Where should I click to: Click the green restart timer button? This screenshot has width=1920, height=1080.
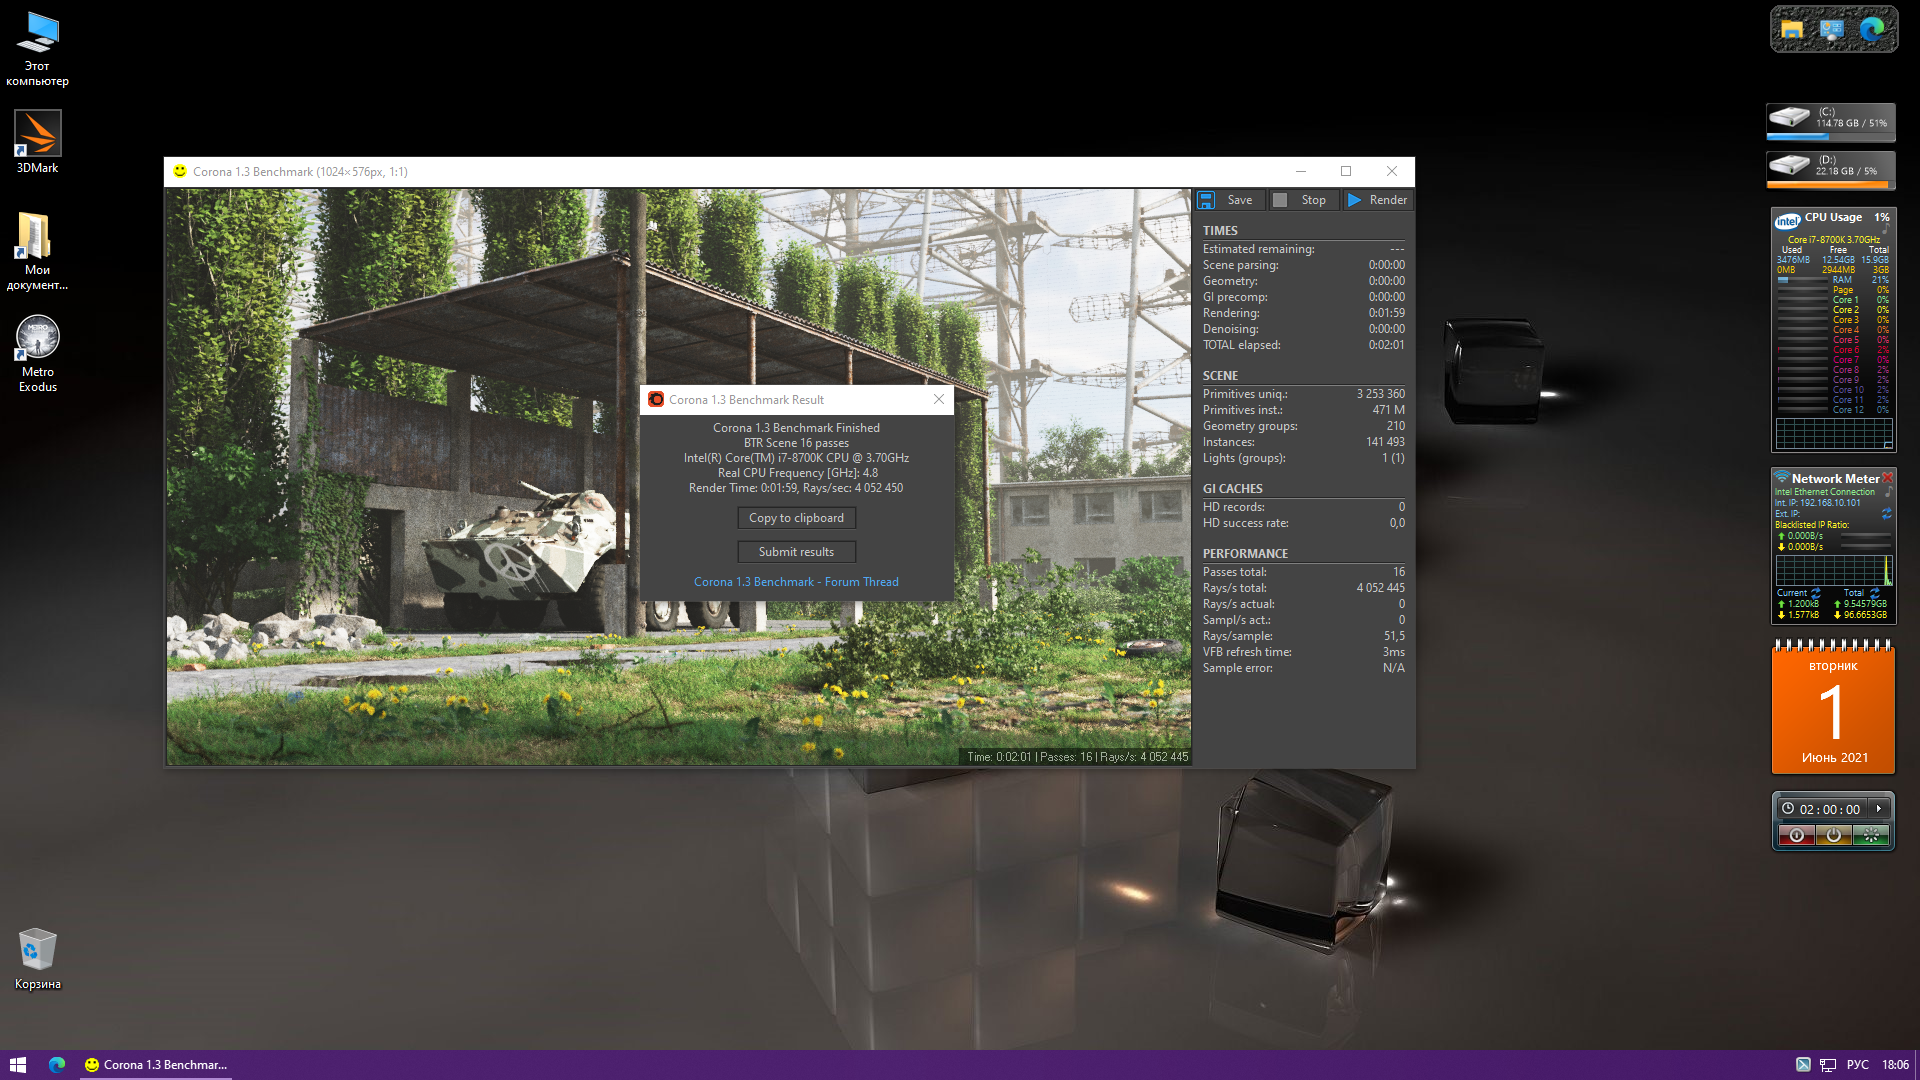pyautogui.click(x=1871, y=835)
